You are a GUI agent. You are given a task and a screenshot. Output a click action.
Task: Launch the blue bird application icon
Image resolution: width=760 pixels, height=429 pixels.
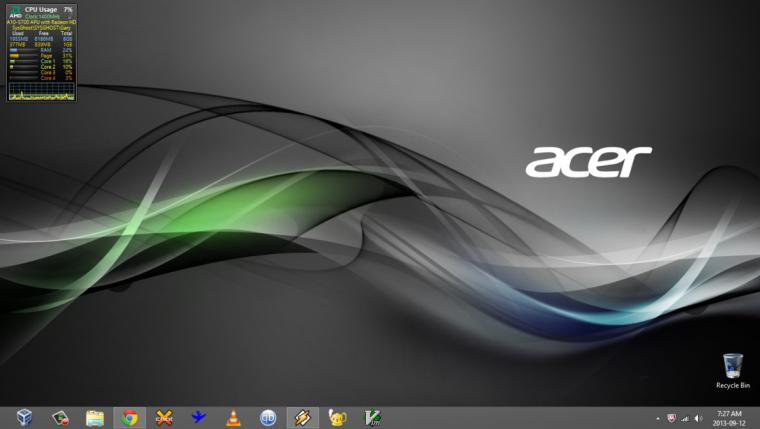pyautogui.click(x=199, y=417)
